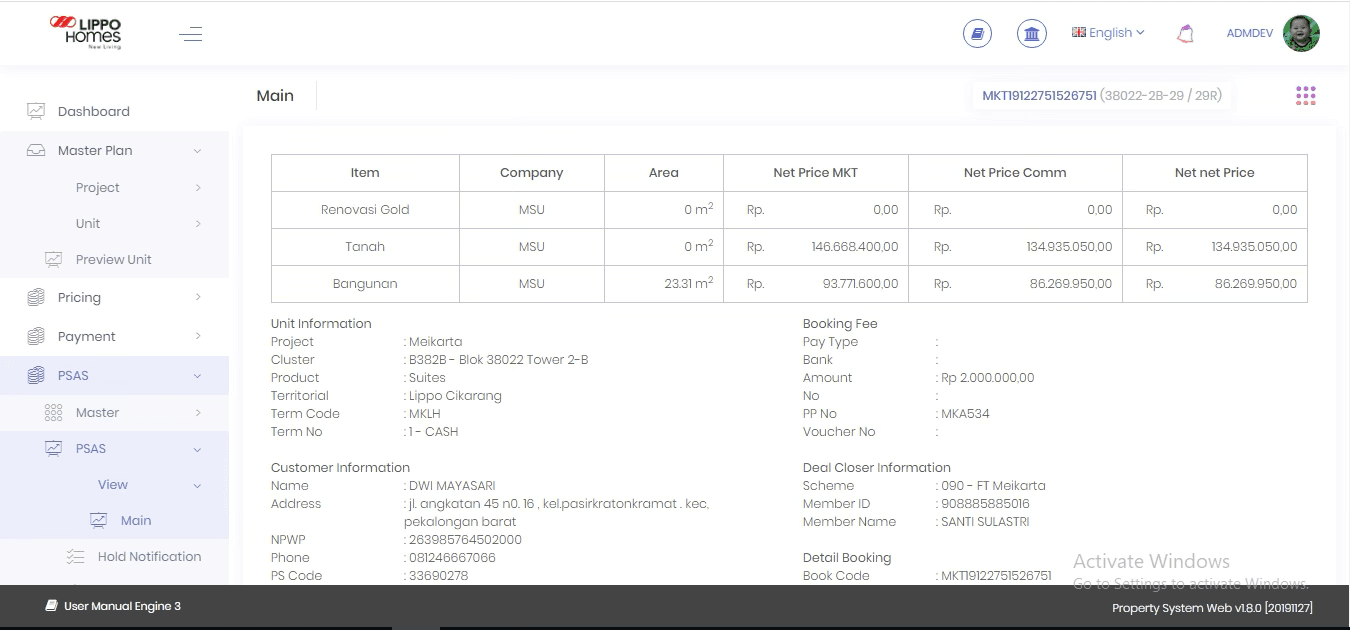Click the 146.668.400,00 price value

pyautogui.click(x=855, y=247)
